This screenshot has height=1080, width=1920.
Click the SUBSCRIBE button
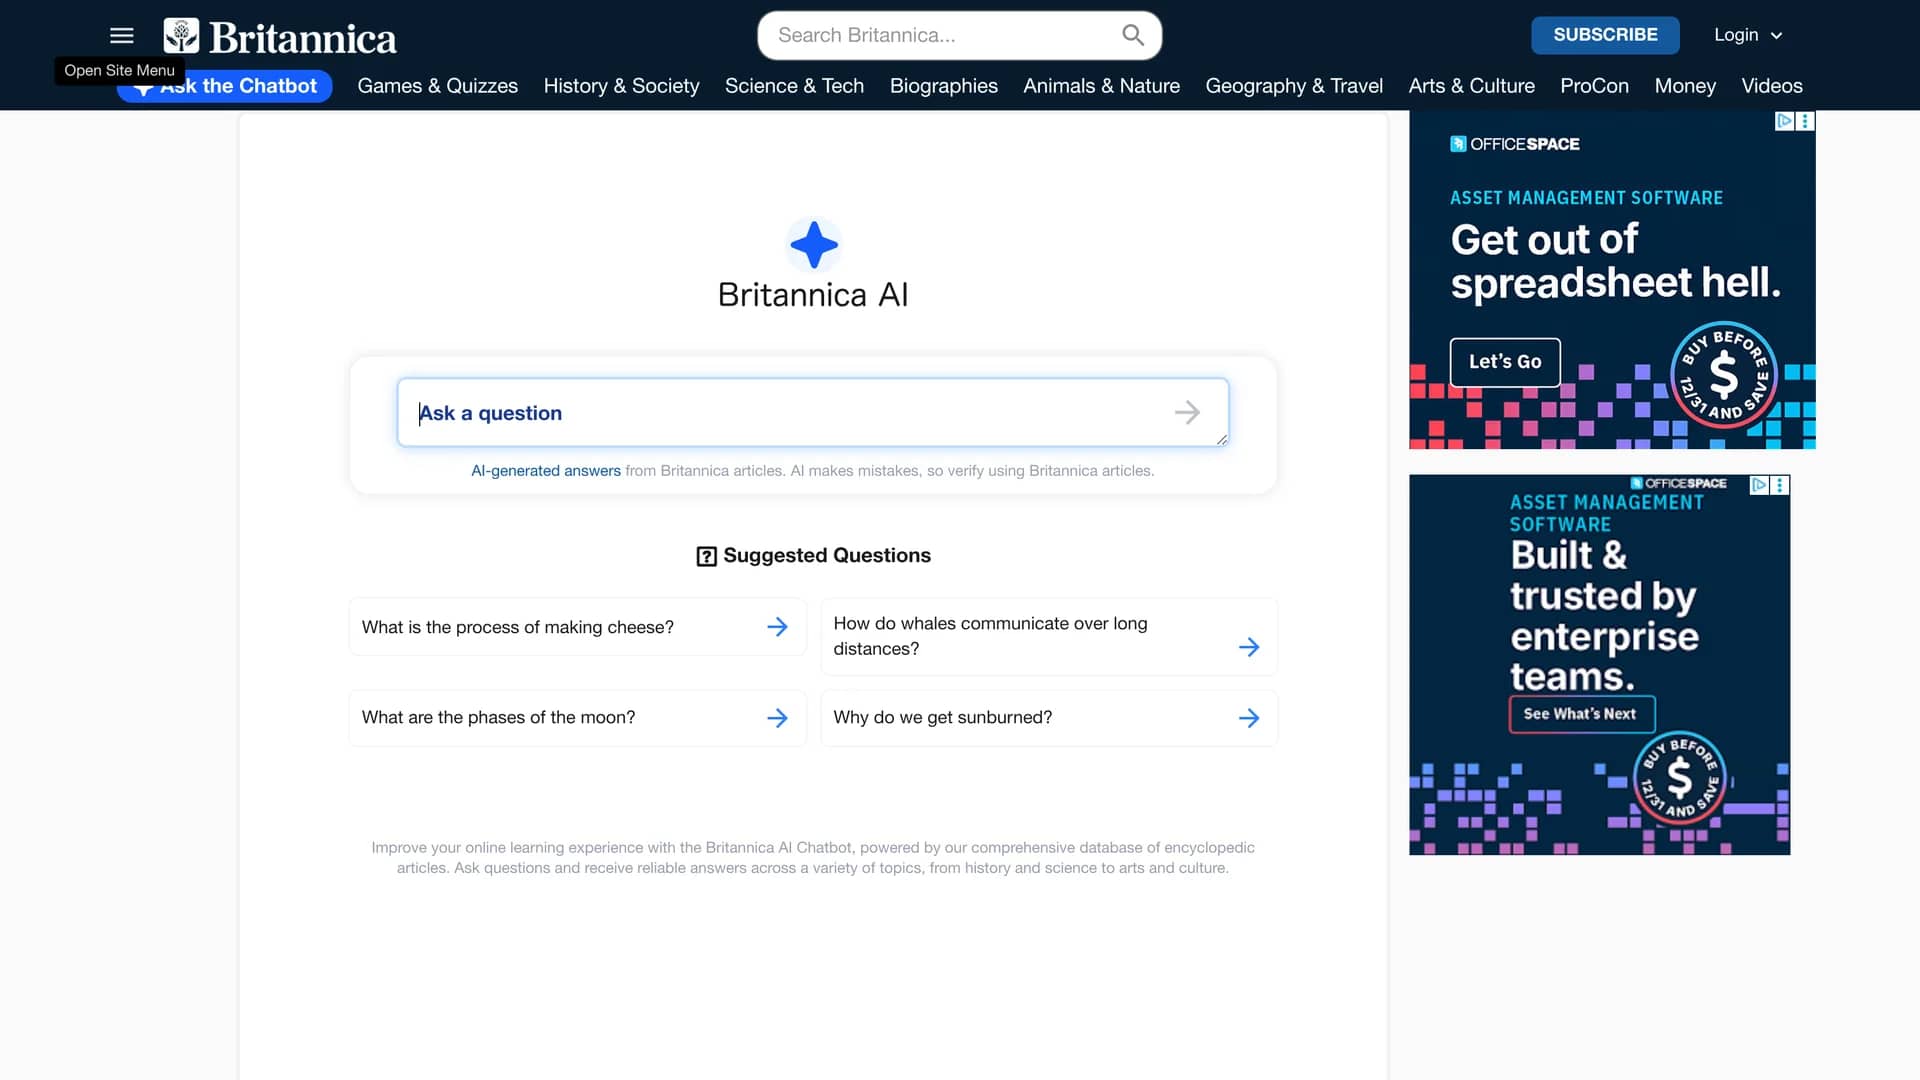click(1605, 35)
